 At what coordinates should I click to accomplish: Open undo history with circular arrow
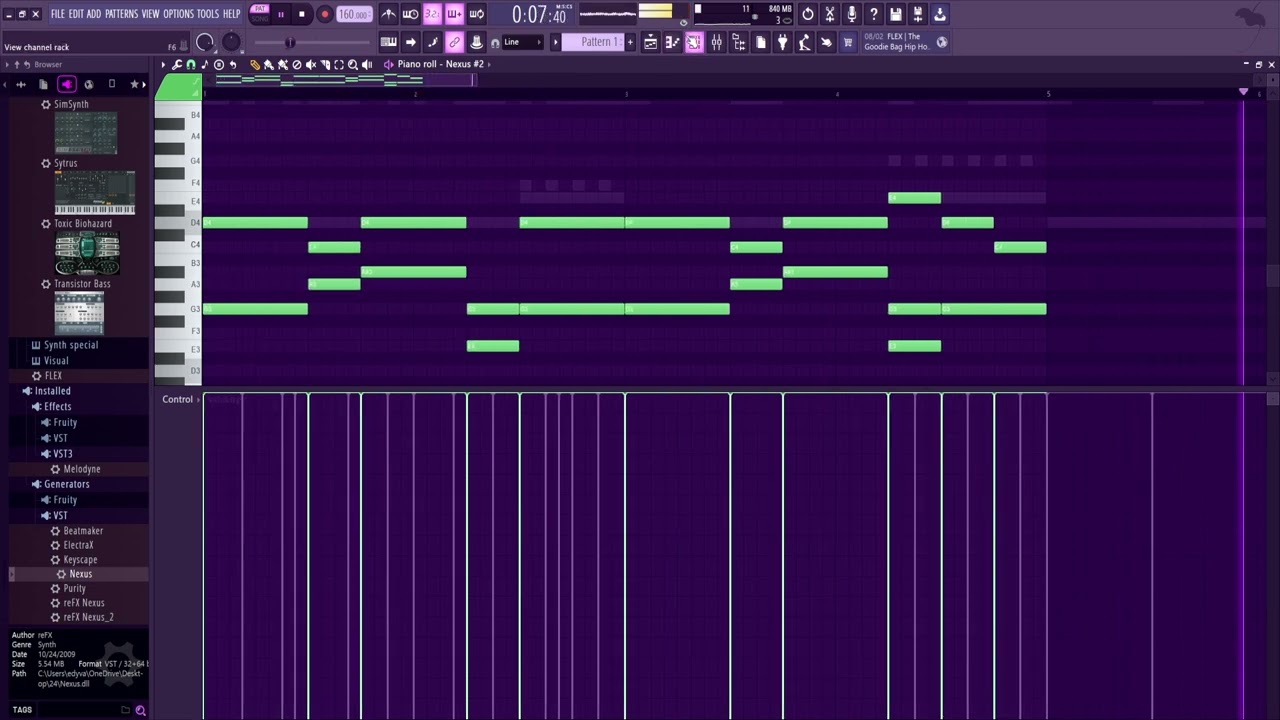pos(808,14)
